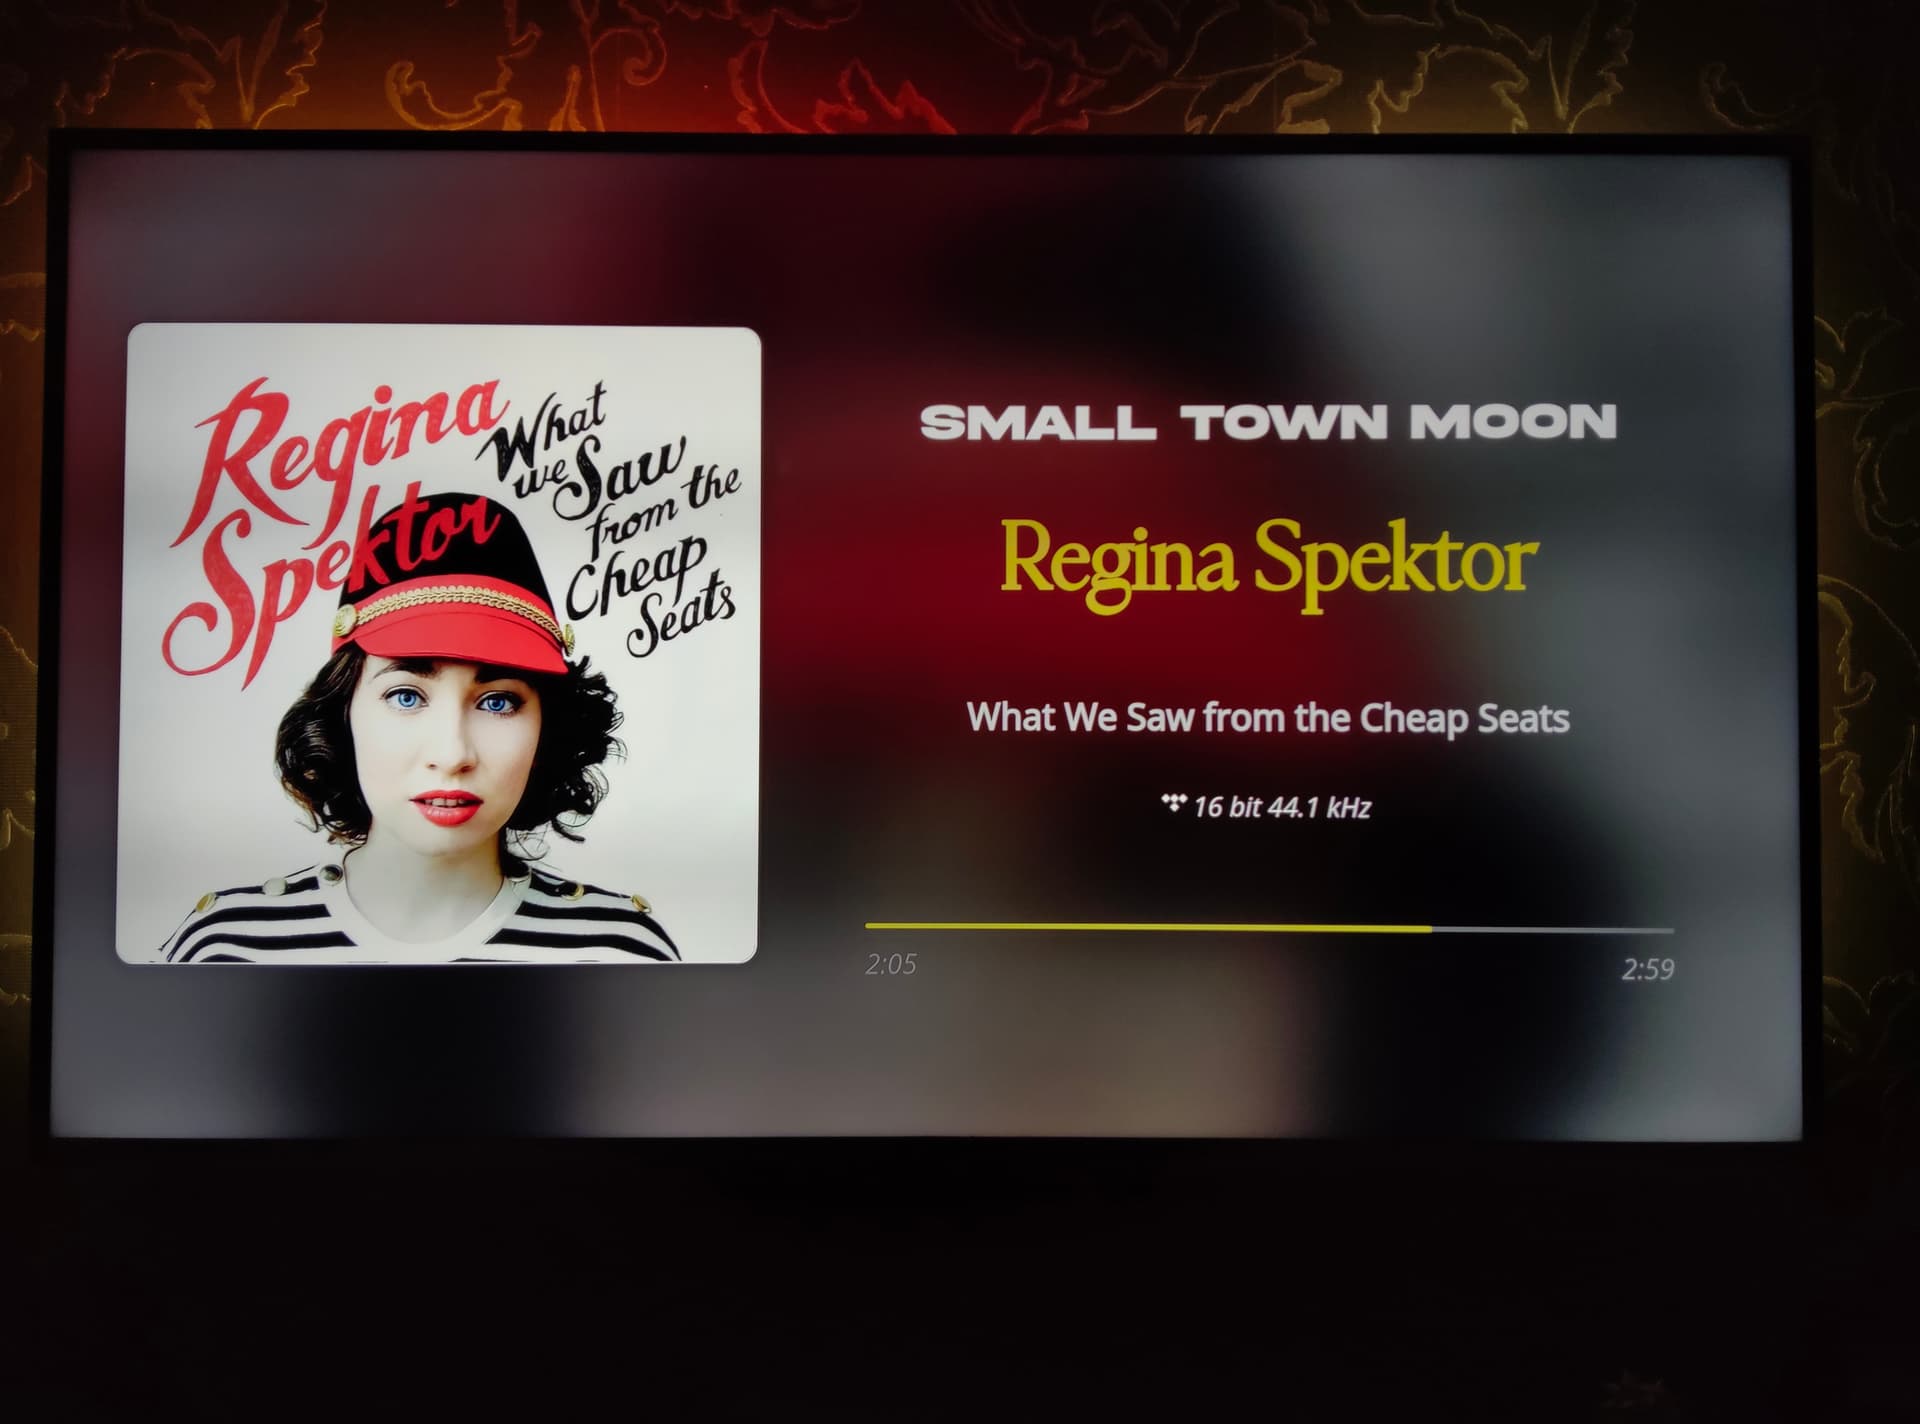This screenshot has width=1920, height=1424.
Task: Open the yellow Regina Spektor artist name
Action: [x=1268, y=562]
